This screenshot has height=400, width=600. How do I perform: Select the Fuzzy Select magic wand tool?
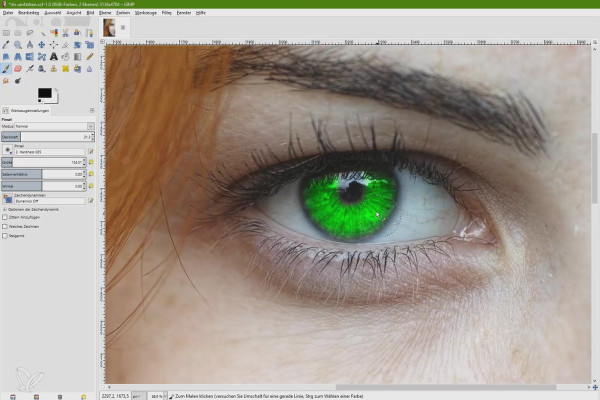[42, 33]
